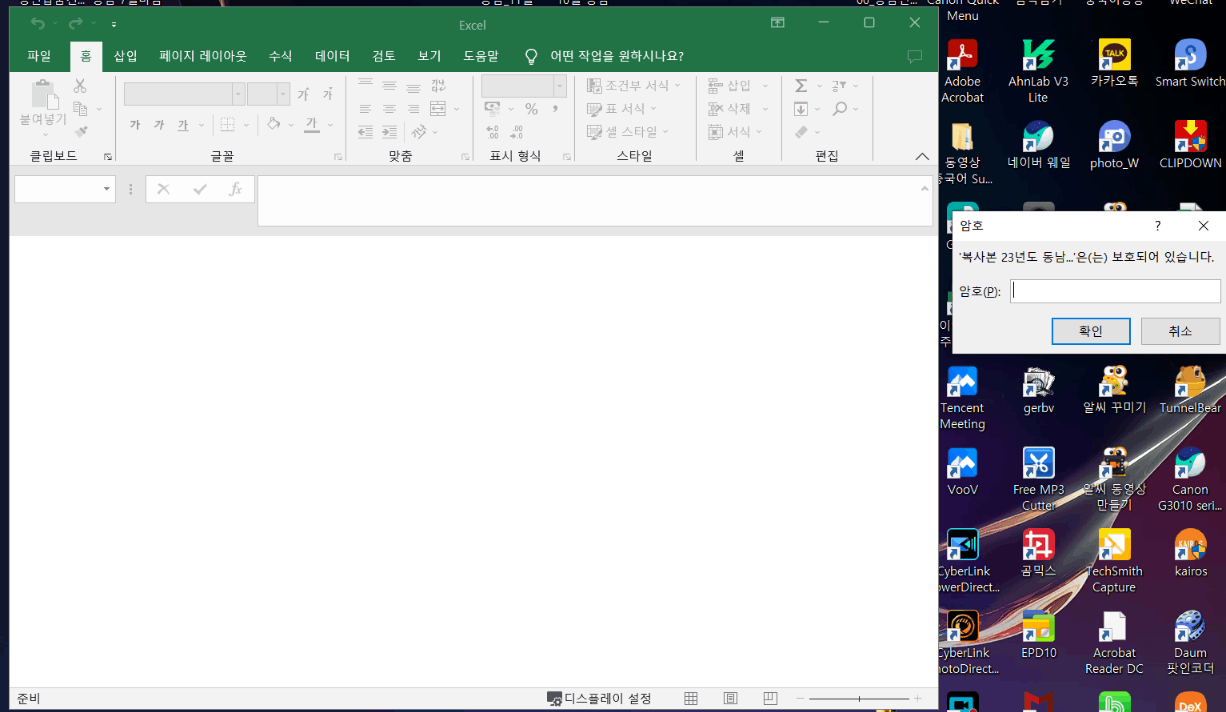Viewport: 1226px width, 712px height.
Task: Expand the Font Size combo box arrow
Action: [282, 93]
